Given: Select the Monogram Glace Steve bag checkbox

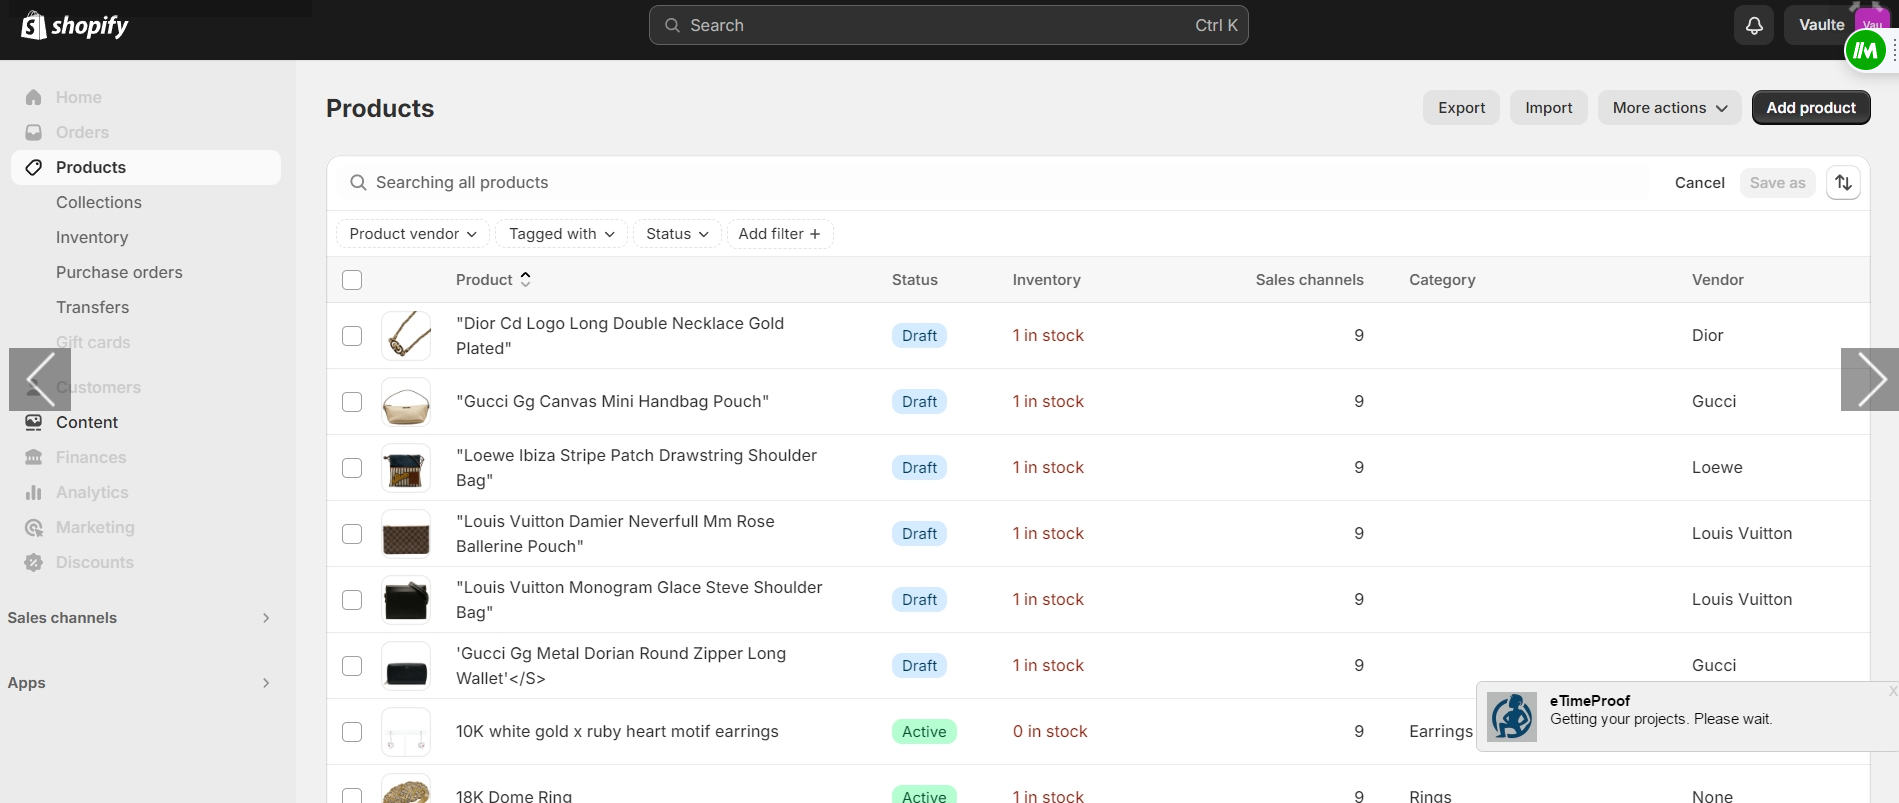Looking at the screenshot, I should (352, 600).
